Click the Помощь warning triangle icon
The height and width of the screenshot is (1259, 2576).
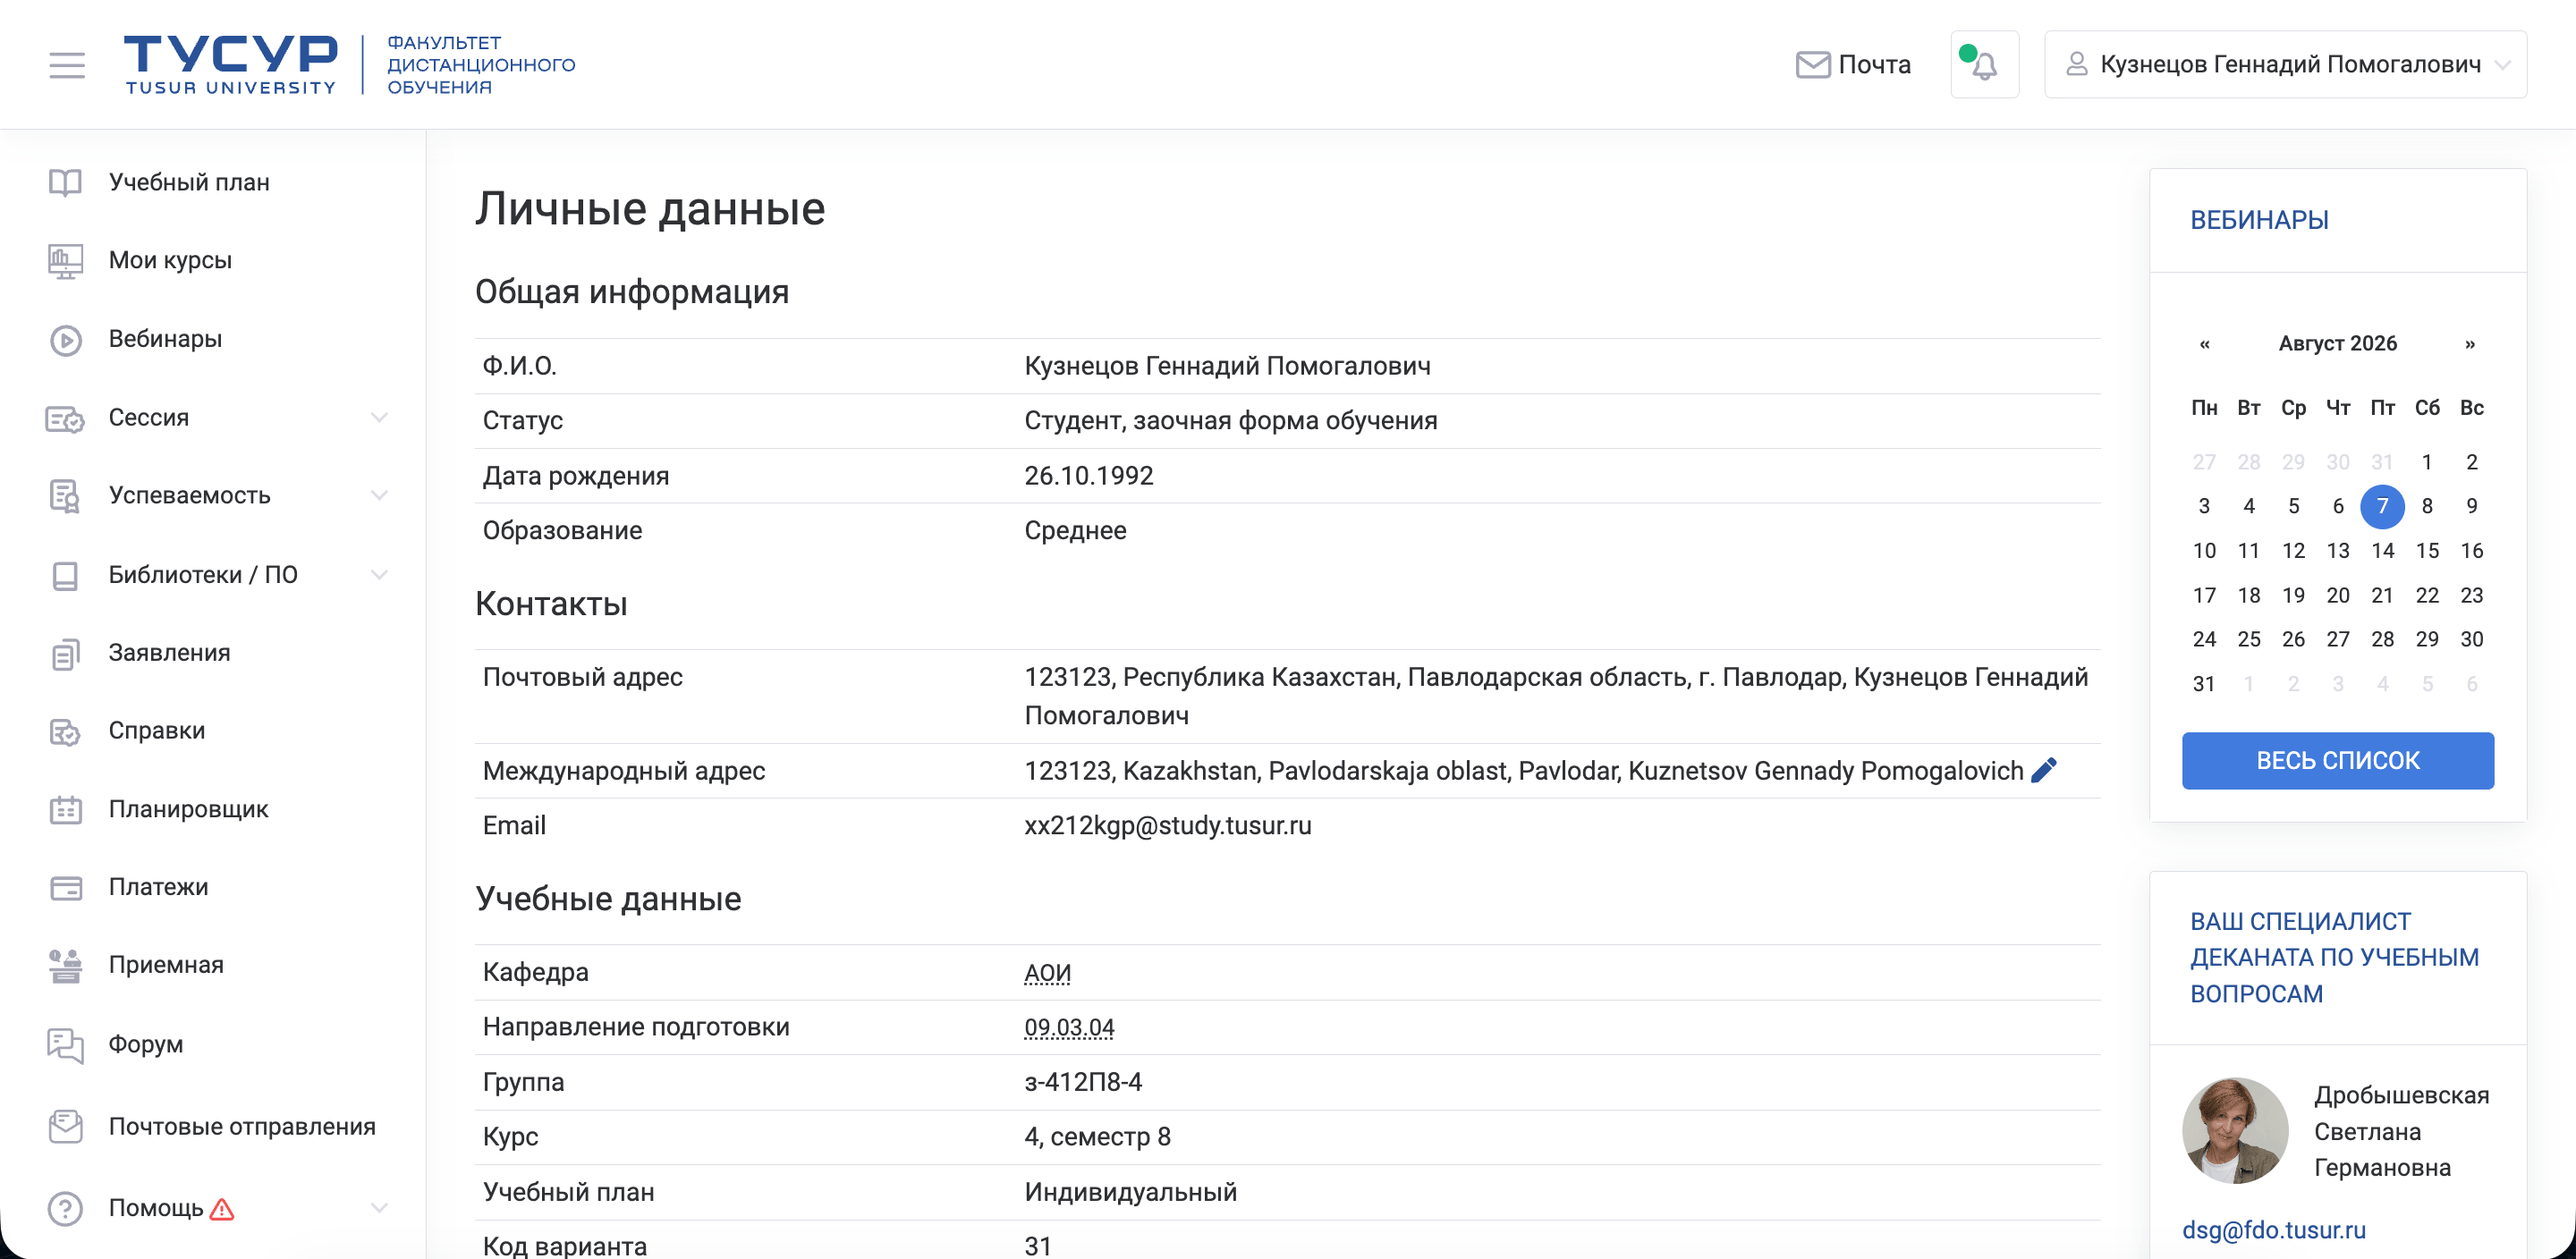tap(222, 1209)
